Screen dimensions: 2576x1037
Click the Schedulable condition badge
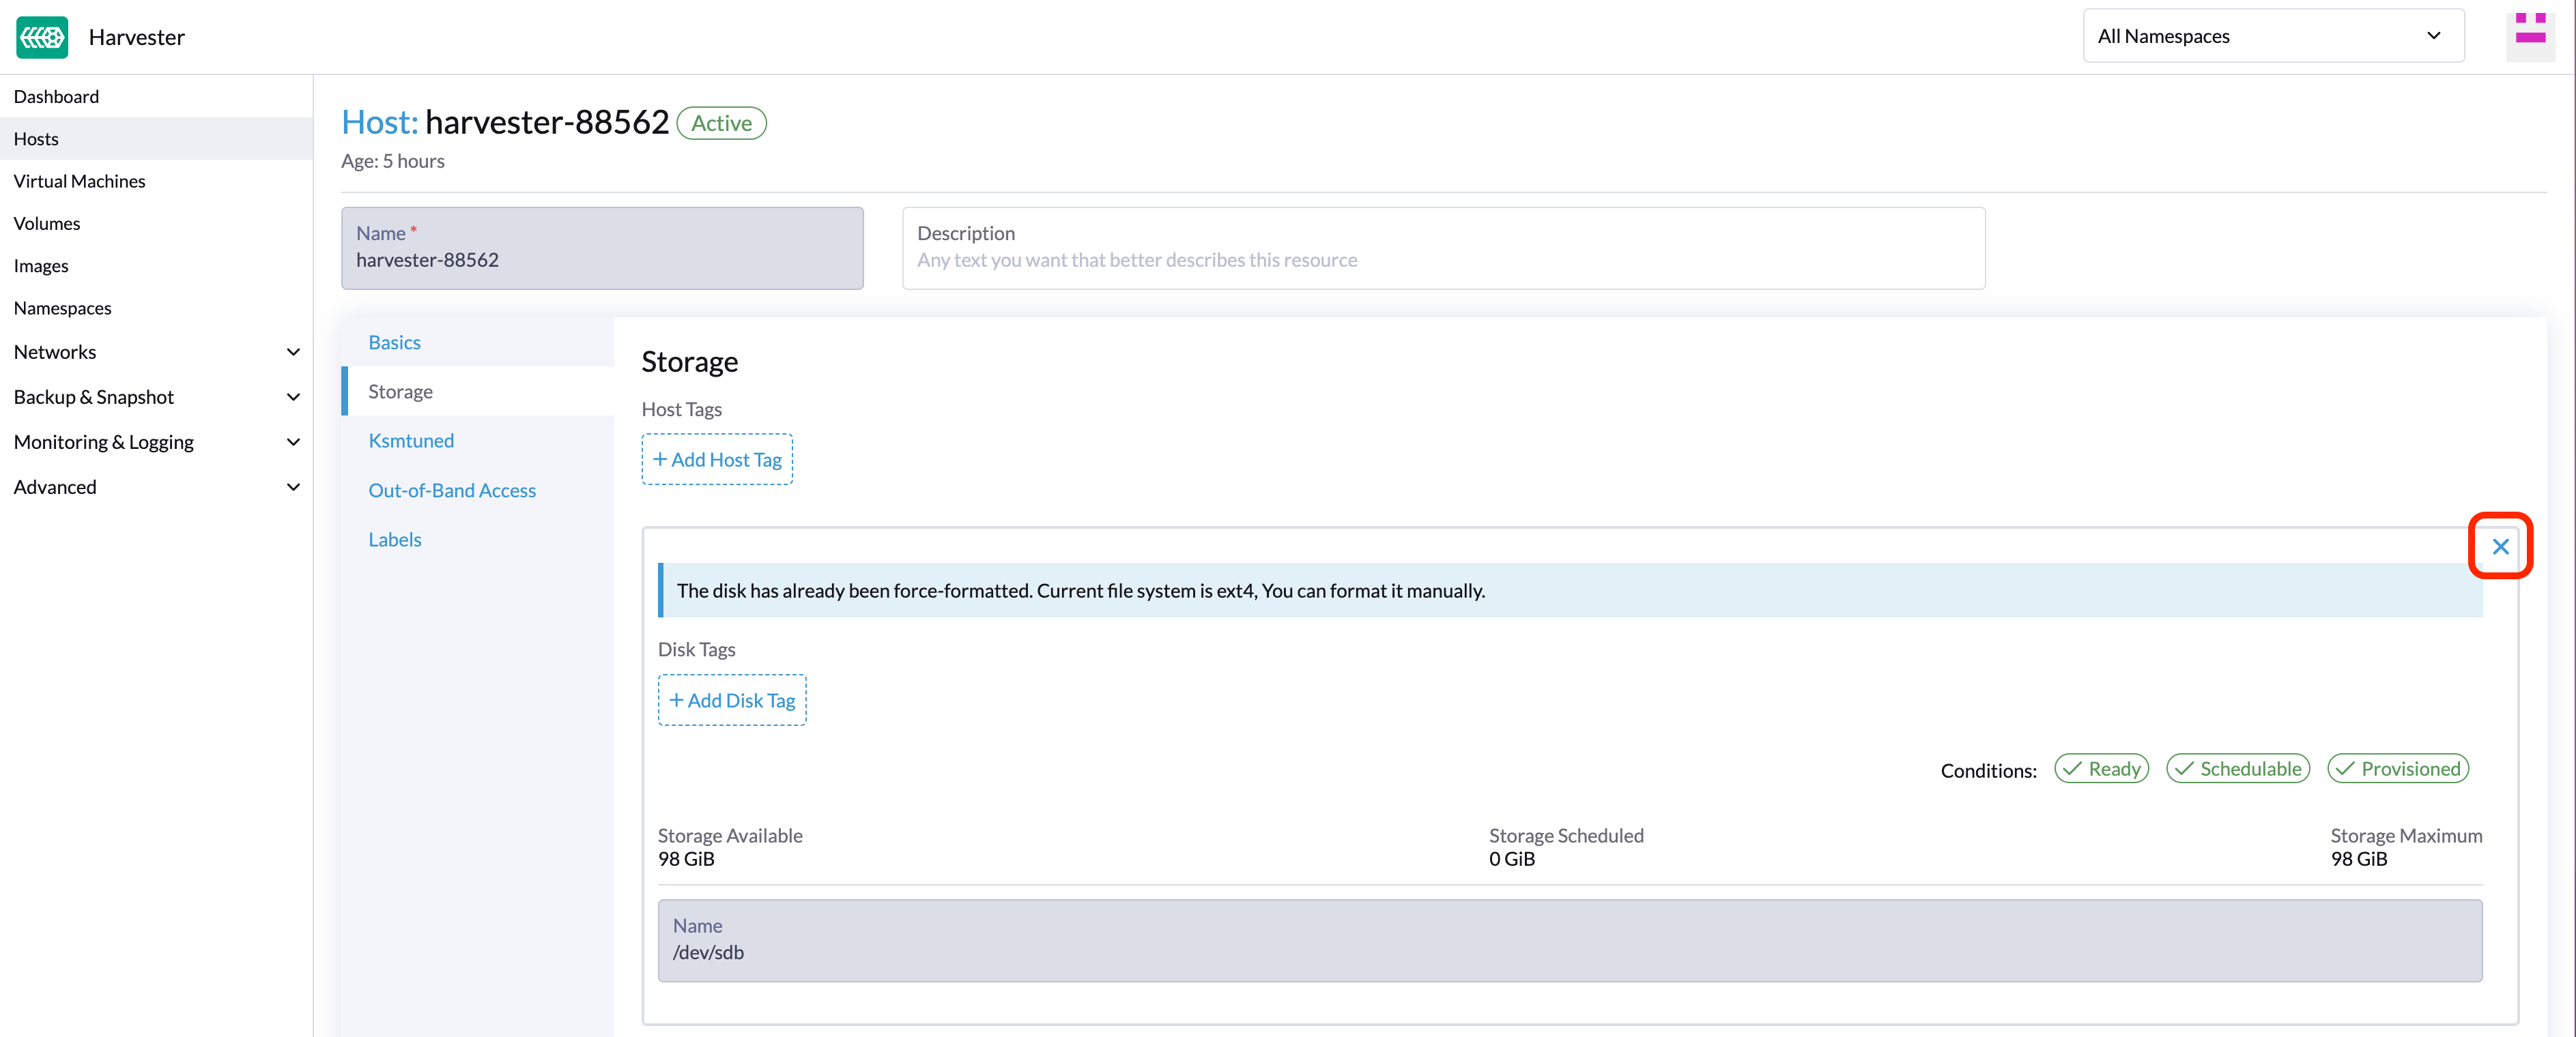2237,768
